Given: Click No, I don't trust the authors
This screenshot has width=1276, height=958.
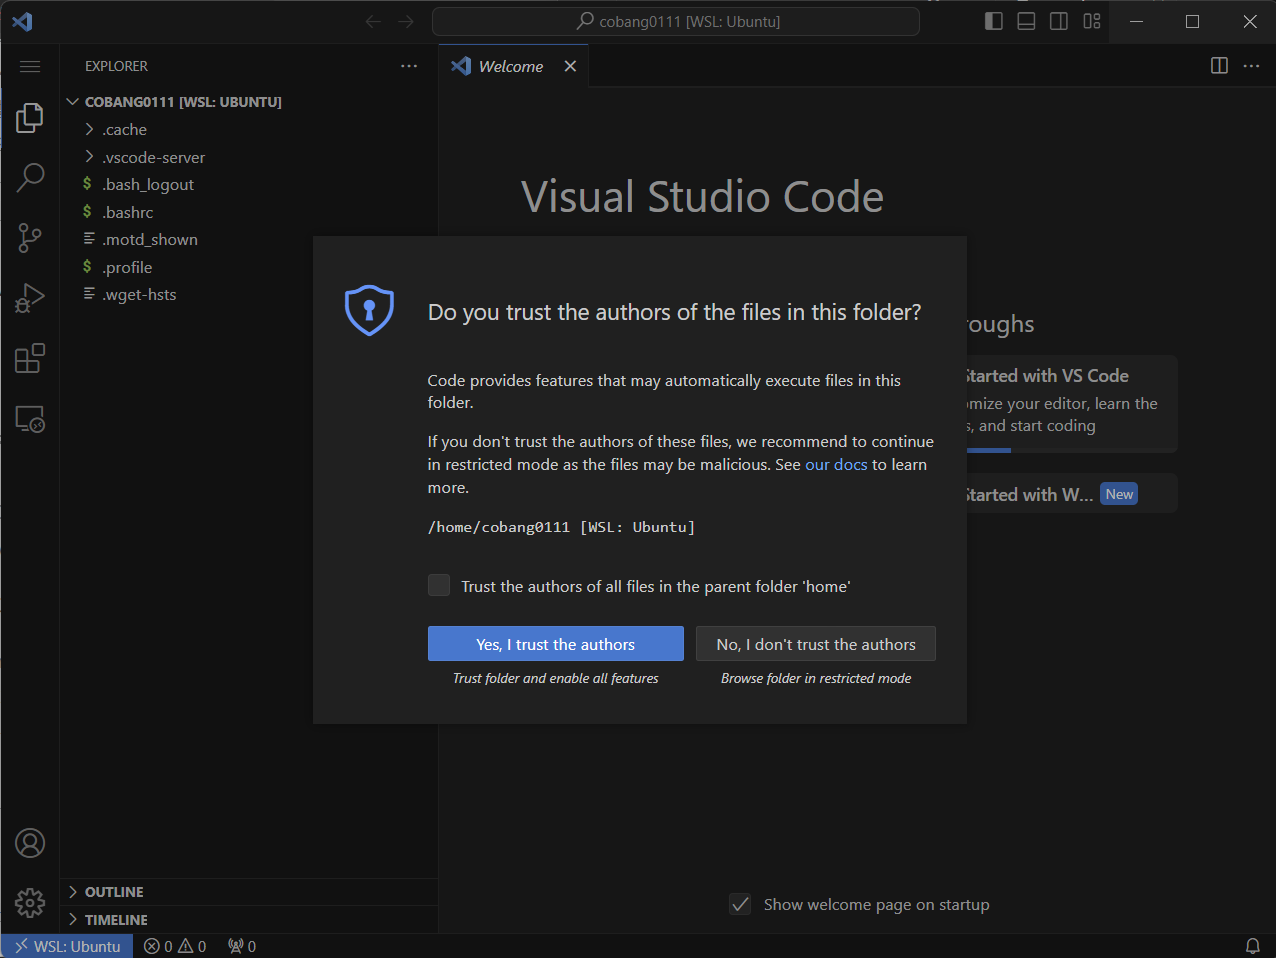Looking at the screenshot, I should click(x=816, y=644).
